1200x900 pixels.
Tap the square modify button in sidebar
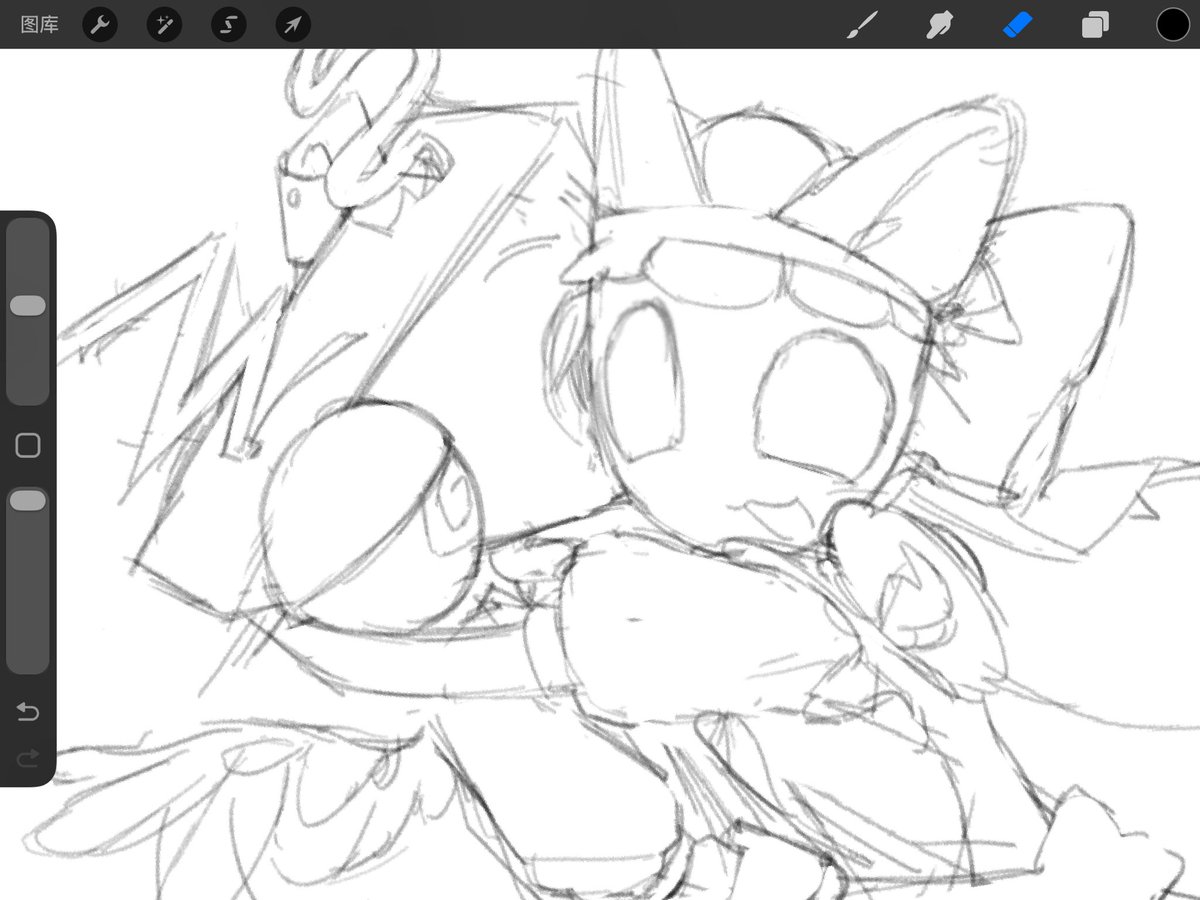point(28,446)
